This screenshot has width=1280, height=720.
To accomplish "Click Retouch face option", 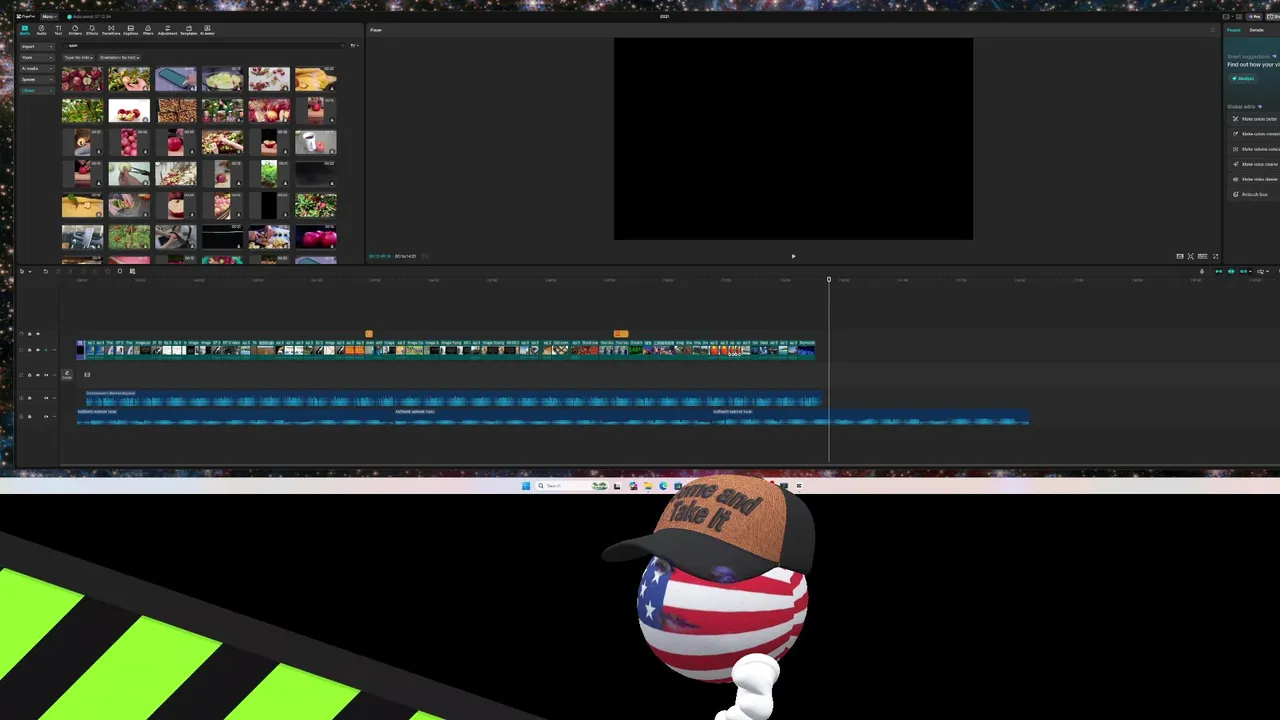I will (1252, 194).
